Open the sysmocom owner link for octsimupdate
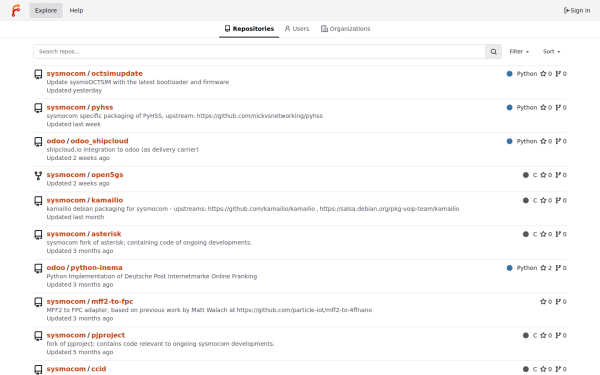600x375 pixels. pyautogui.click(x=66, y=73)
